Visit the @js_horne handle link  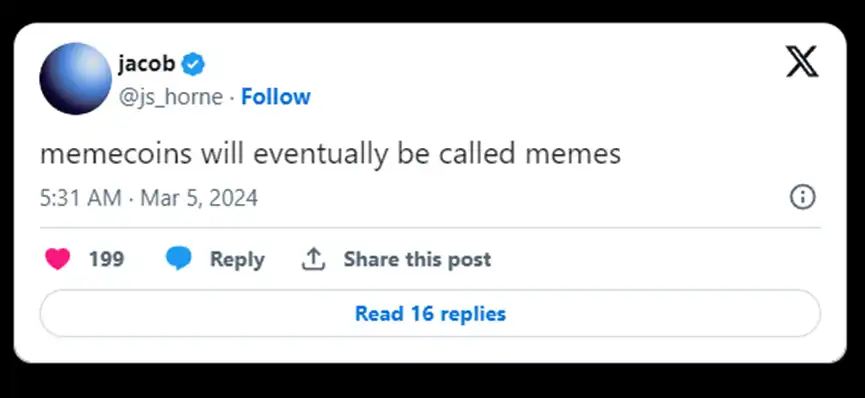pyautogui.click(x=171, y=97)
